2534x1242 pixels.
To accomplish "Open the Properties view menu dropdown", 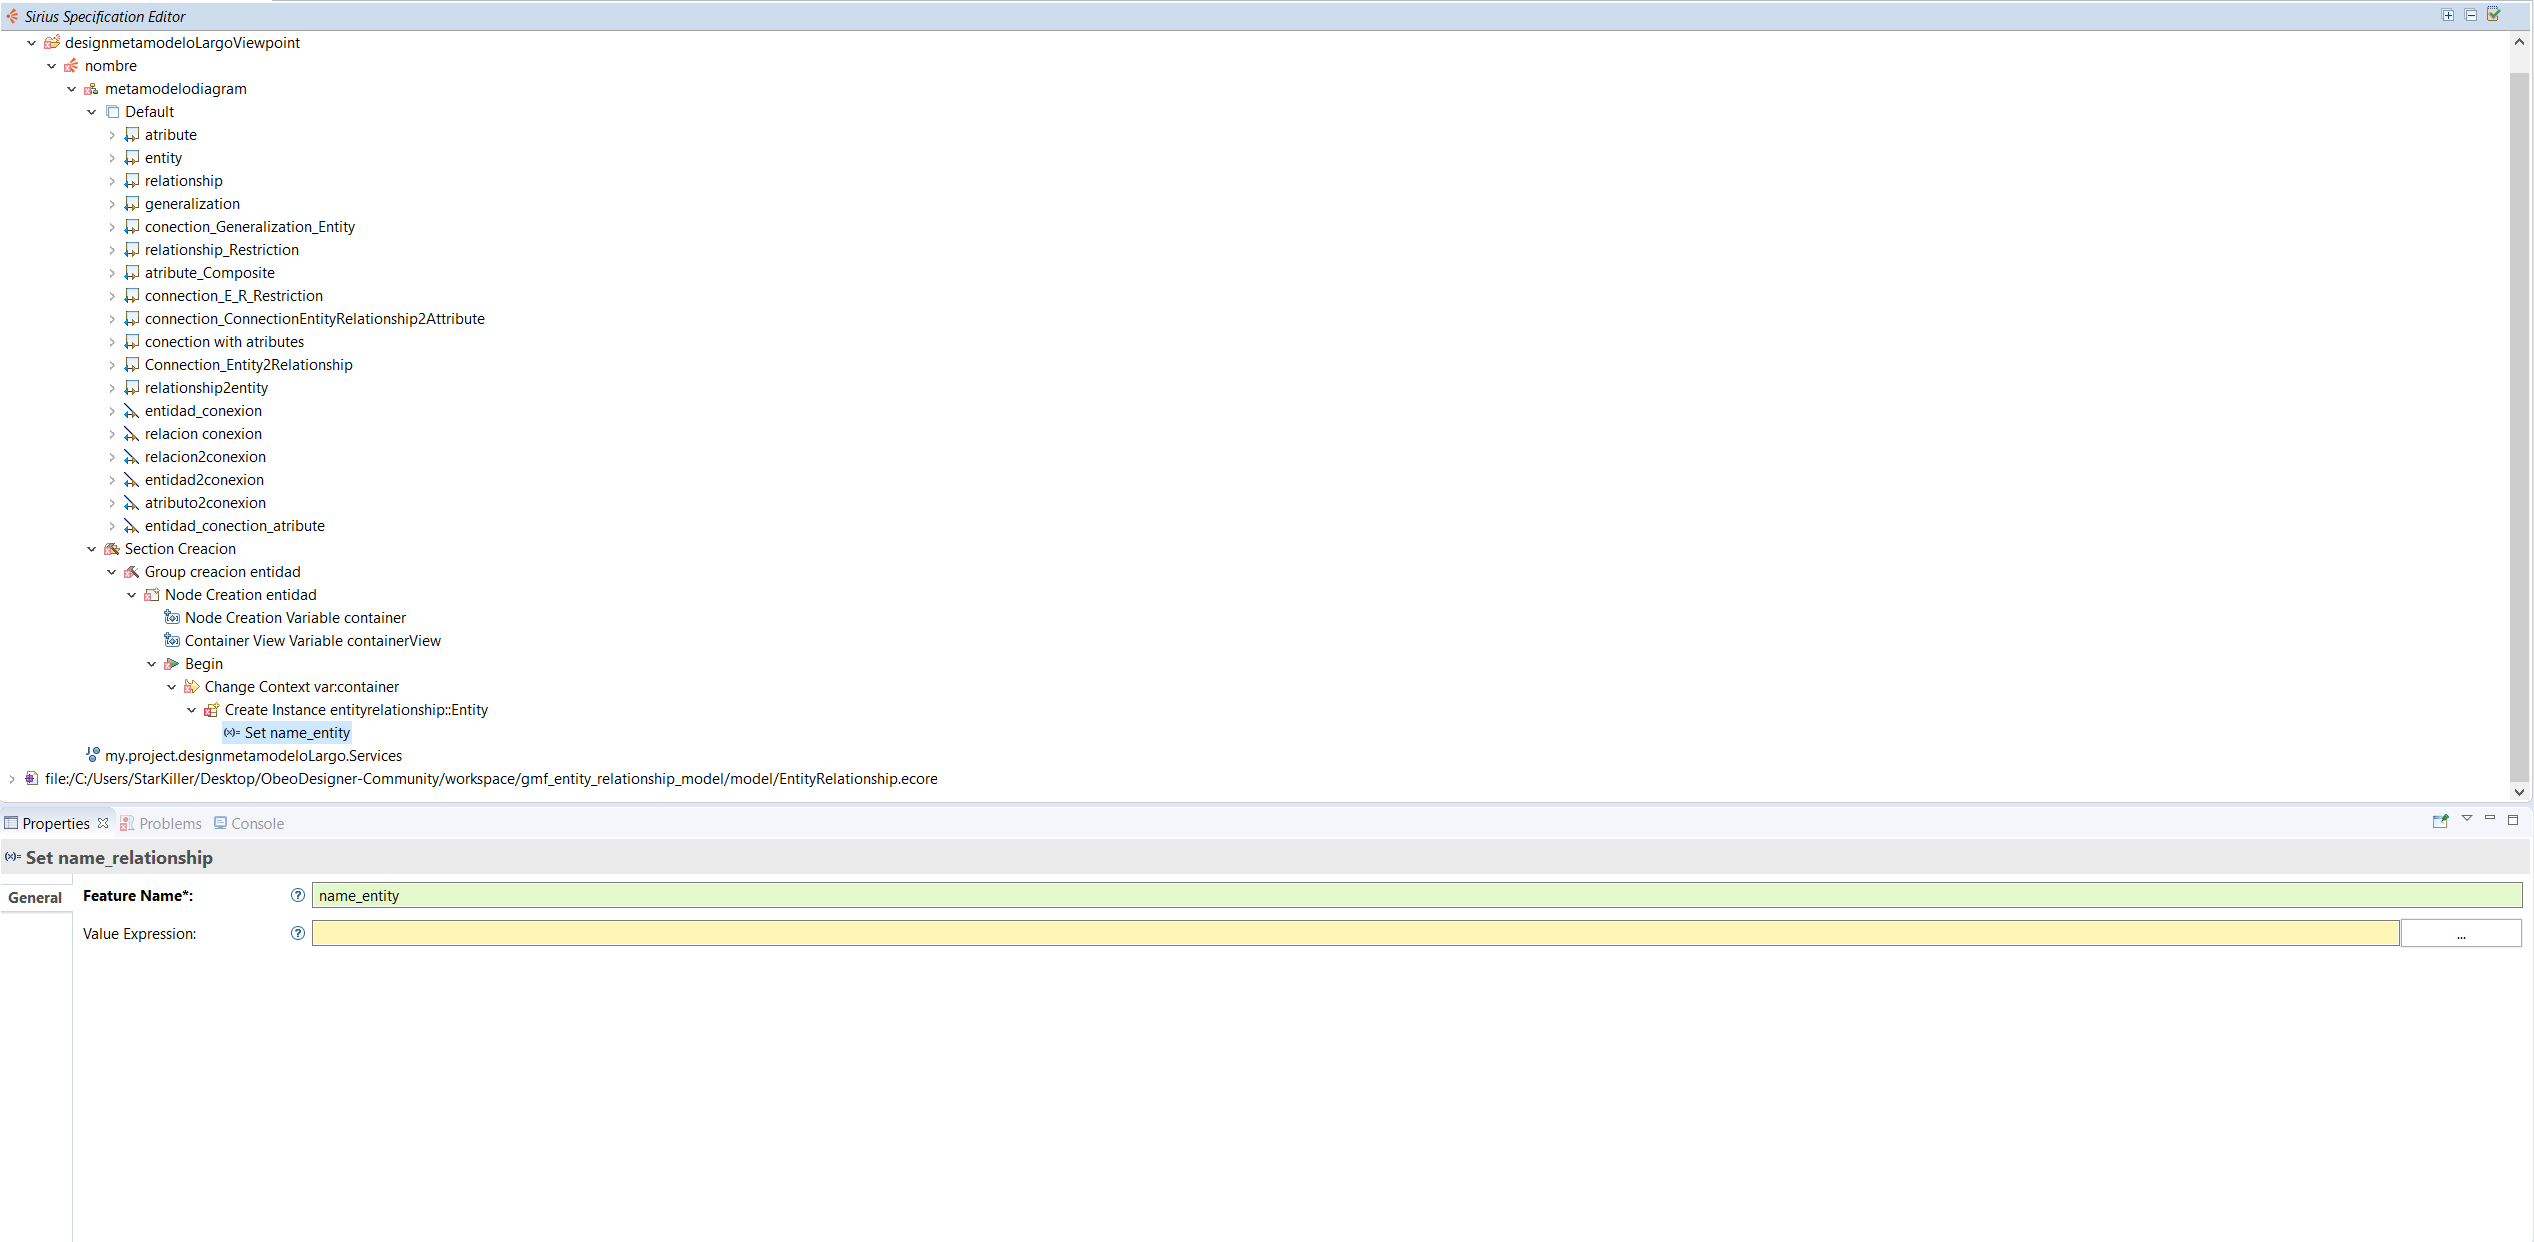I will pyautogui.click(x=2466, y=819).
